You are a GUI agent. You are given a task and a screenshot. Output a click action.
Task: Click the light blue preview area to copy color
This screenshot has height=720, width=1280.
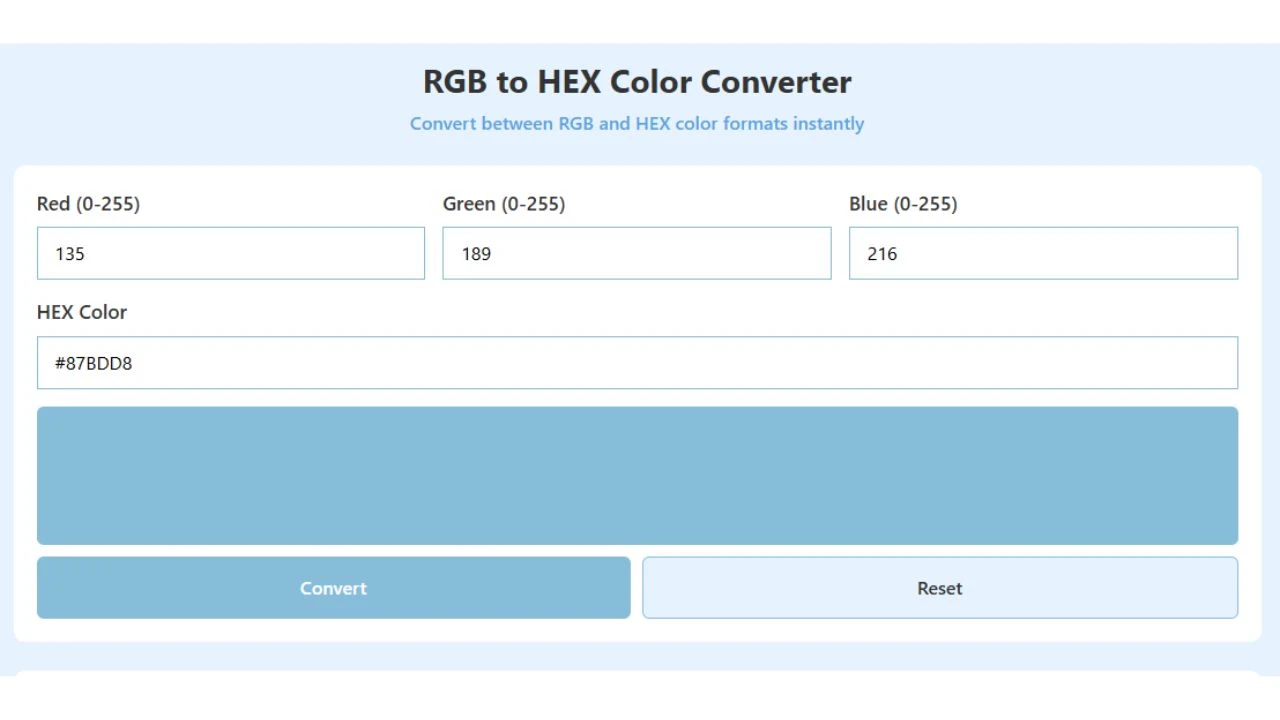click(x=637, y=475)
